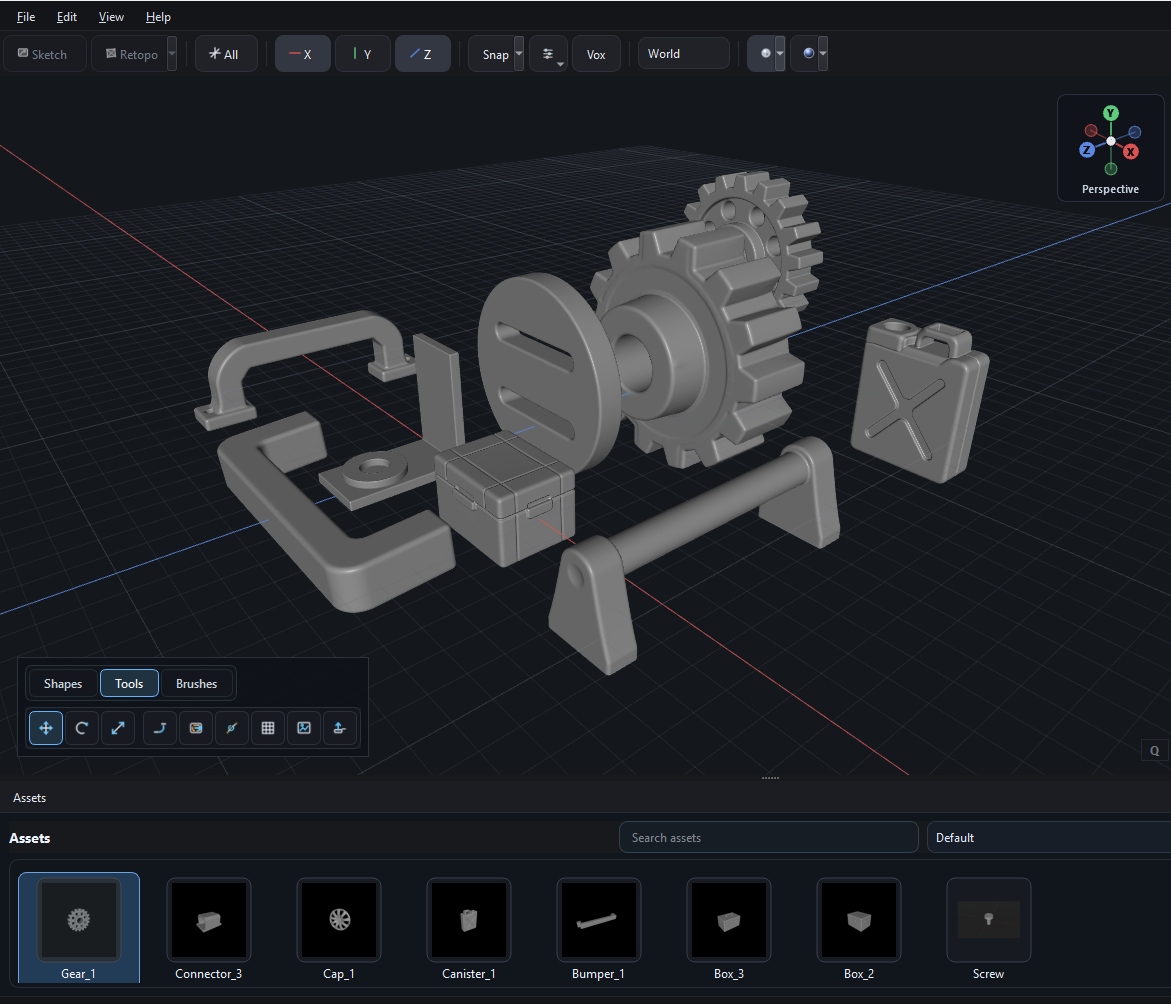Expand the flat shading sphere dropdown arrow
This screenshot has width=1171, height=1004.
780,54
